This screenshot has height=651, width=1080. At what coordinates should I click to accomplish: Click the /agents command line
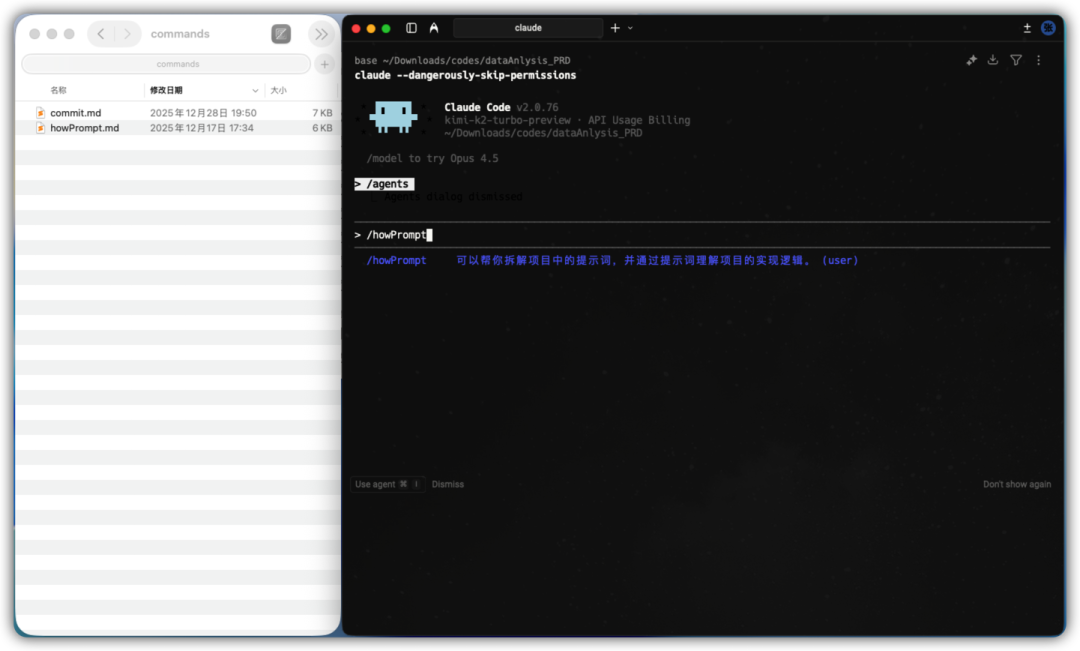point(384,184)
